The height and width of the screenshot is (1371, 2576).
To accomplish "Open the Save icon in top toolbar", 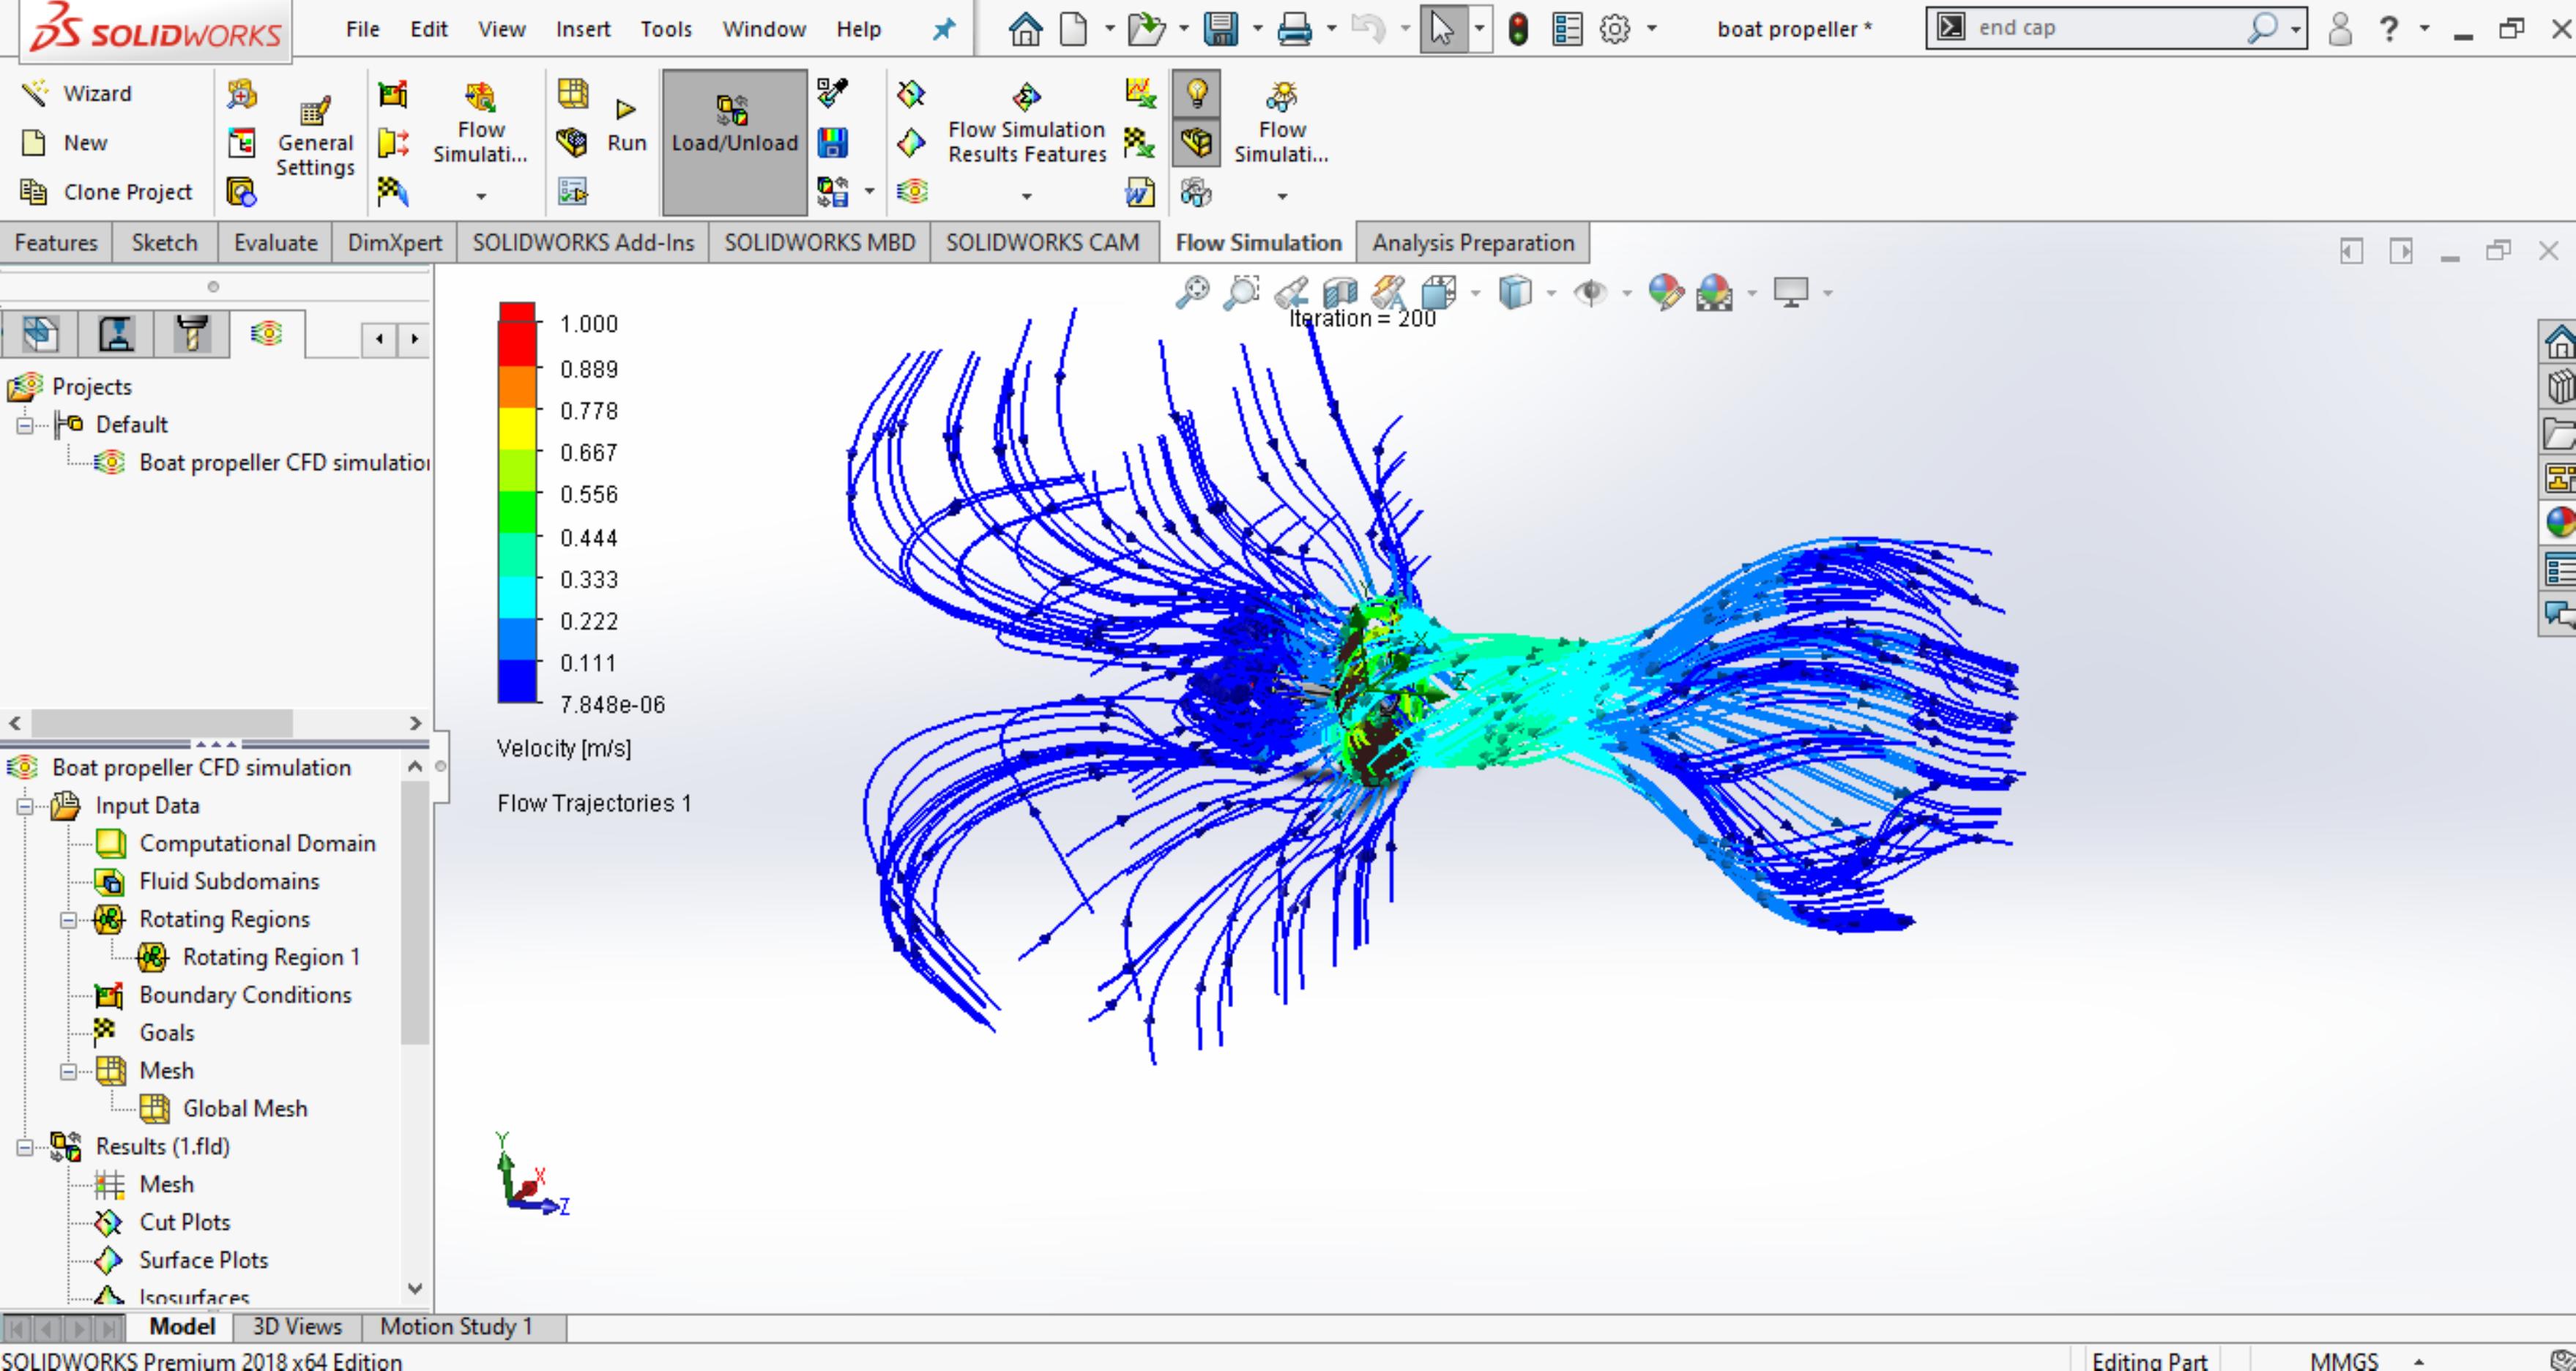I will (1221, 29).
